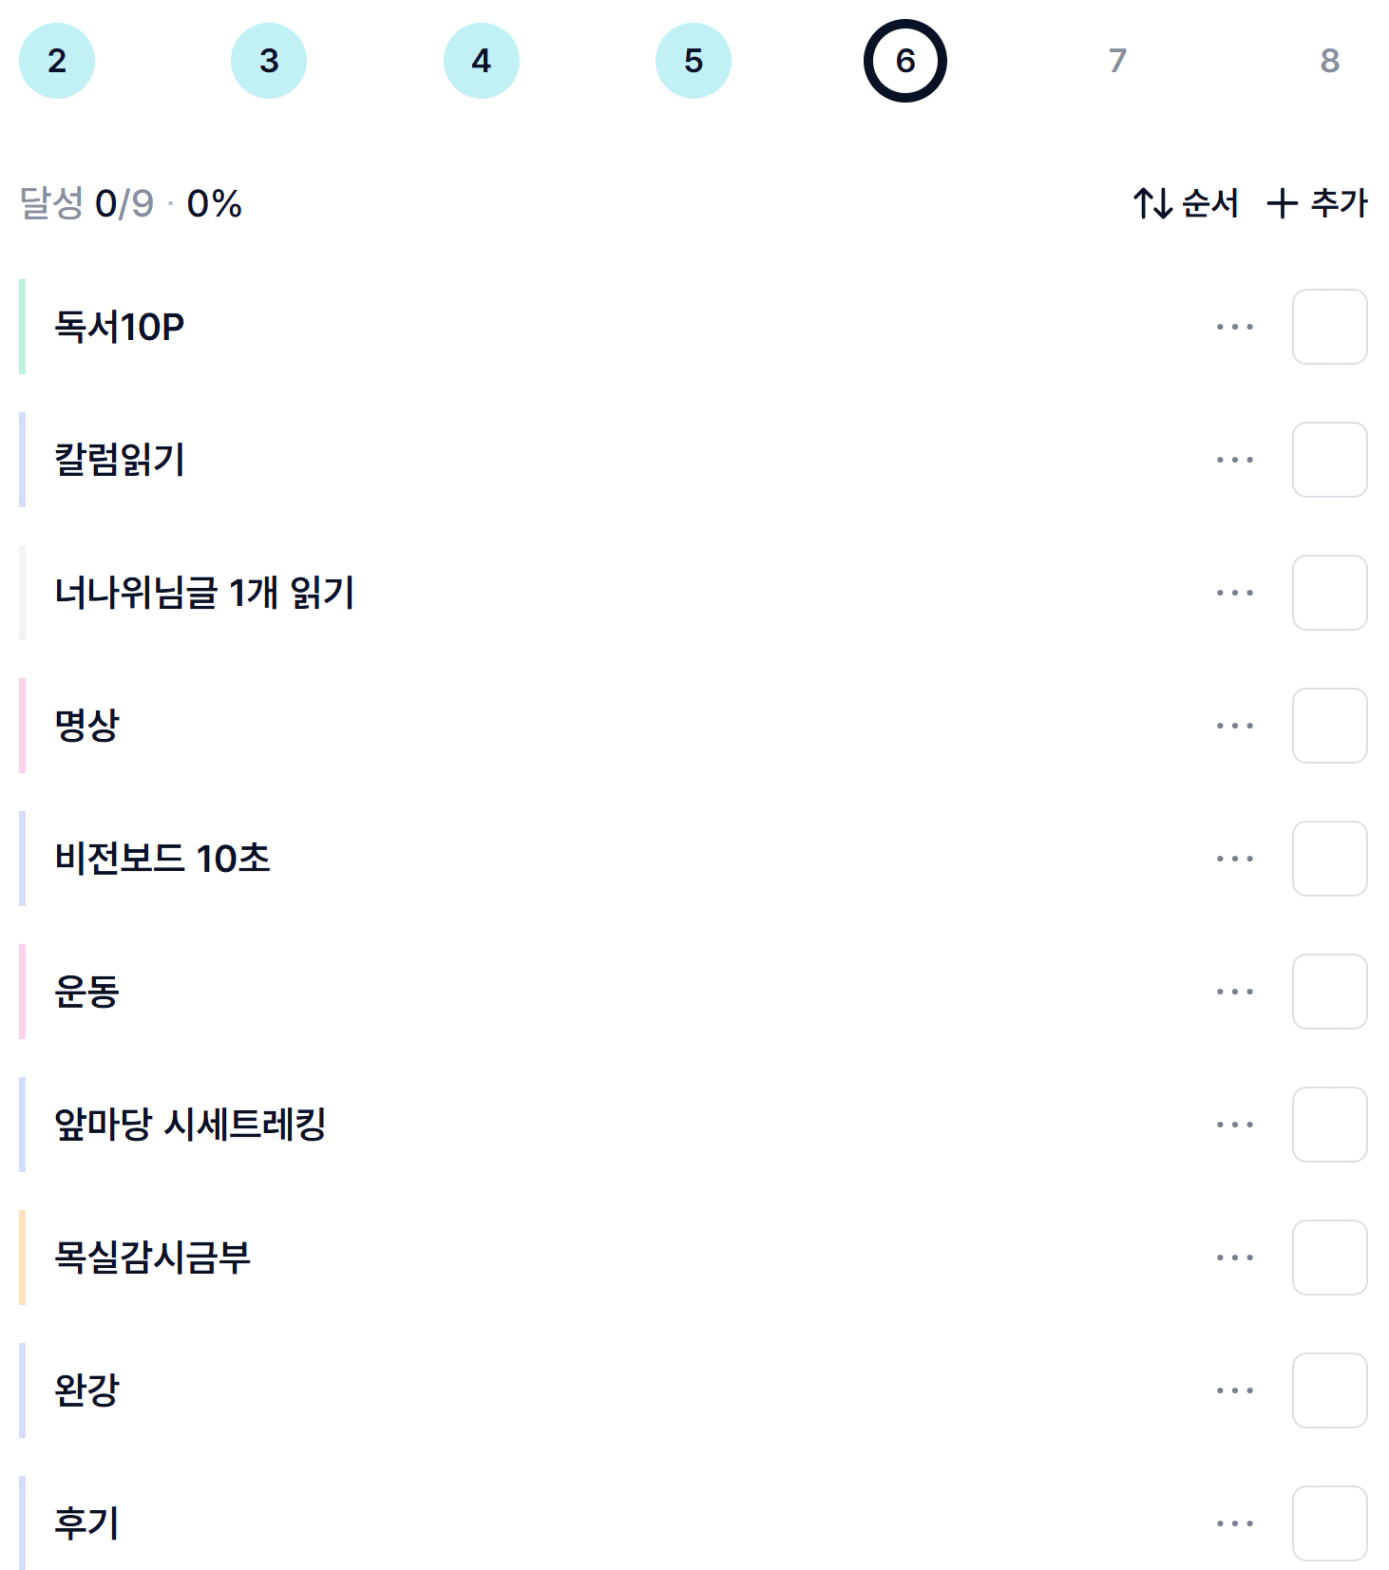Click the 칼럼읽기 habit title

(x=120, y=460)
